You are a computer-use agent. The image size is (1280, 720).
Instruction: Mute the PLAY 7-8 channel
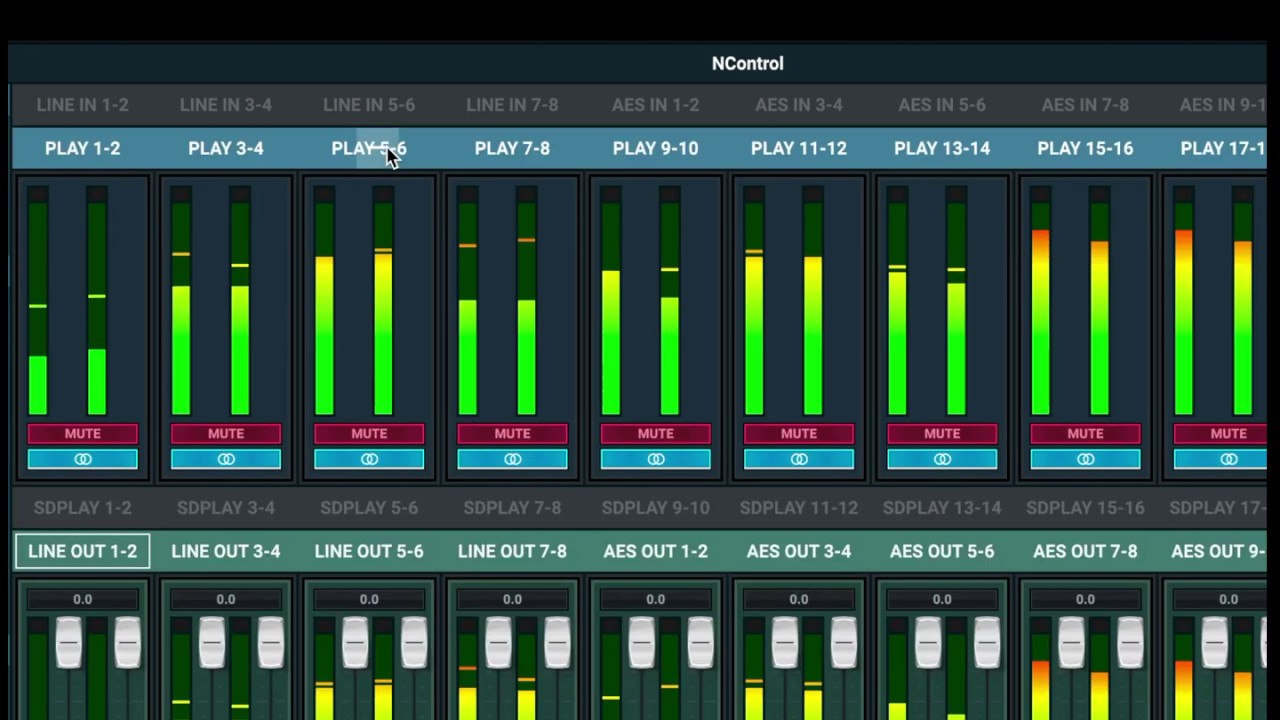(x=512, y=433)
